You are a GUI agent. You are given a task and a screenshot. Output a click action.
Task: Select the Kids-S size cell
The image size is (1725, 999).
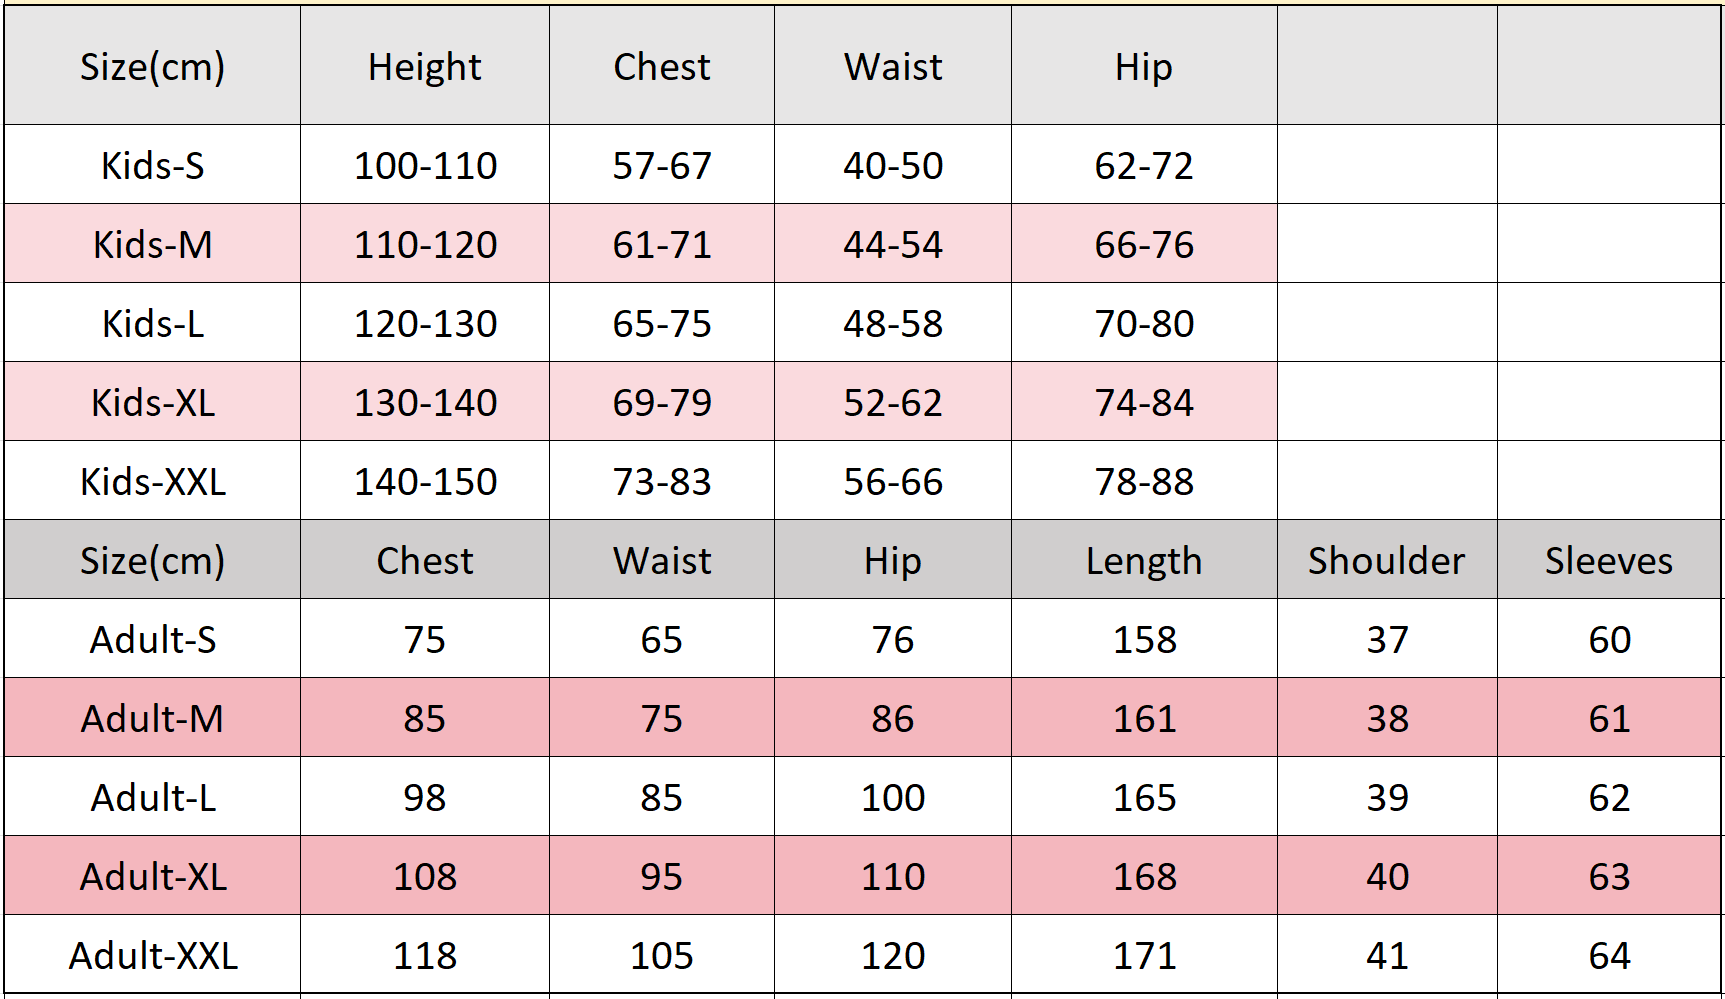152,165
